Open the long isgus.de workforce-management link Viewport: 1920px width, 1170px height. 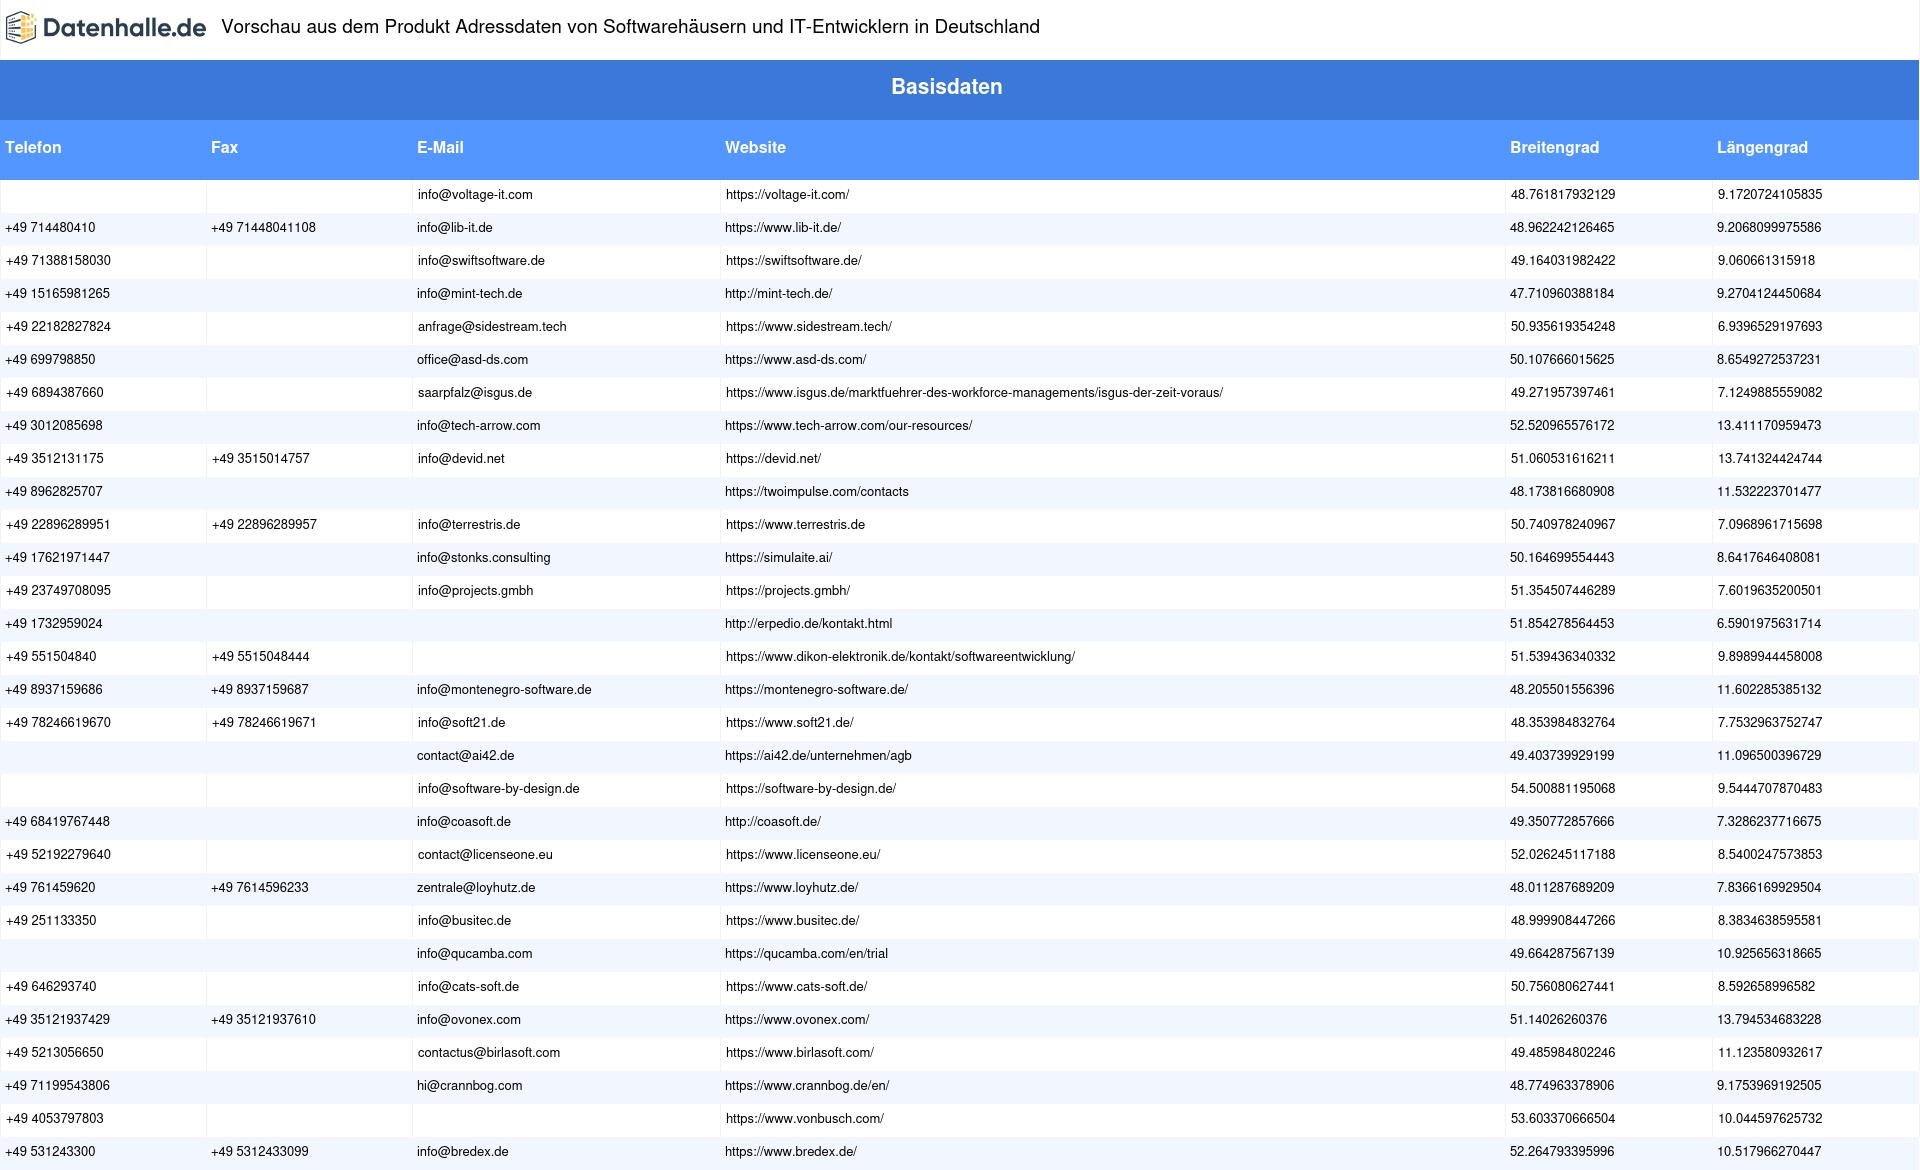[974, 393]
